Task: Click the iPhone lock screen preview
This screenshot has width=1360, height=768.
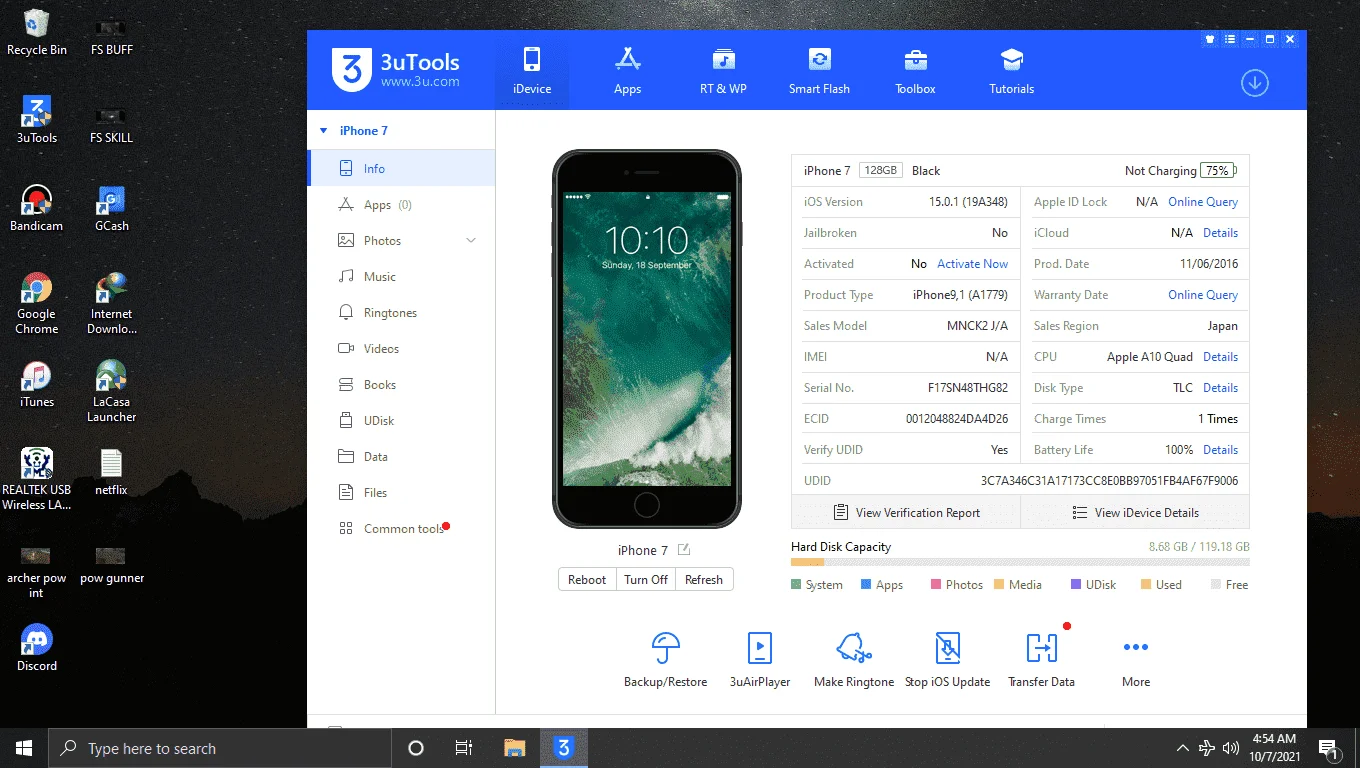Action: click(x=647, y=339)
